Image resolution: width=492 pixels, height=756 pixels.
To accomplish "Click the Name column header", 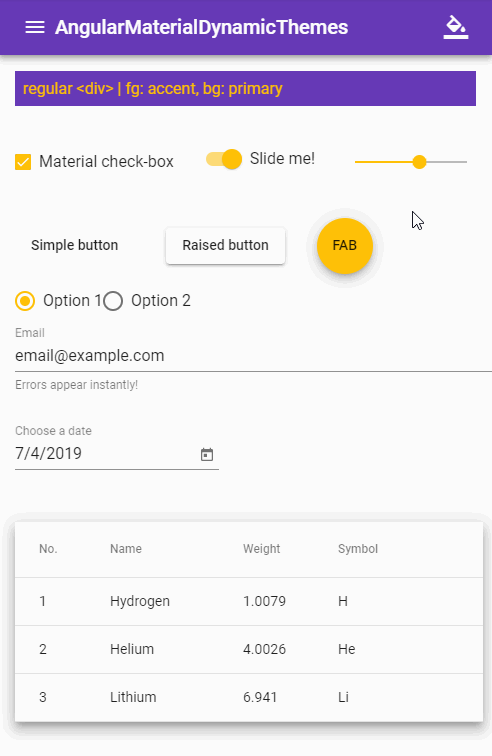I will [x=126, y=549].
